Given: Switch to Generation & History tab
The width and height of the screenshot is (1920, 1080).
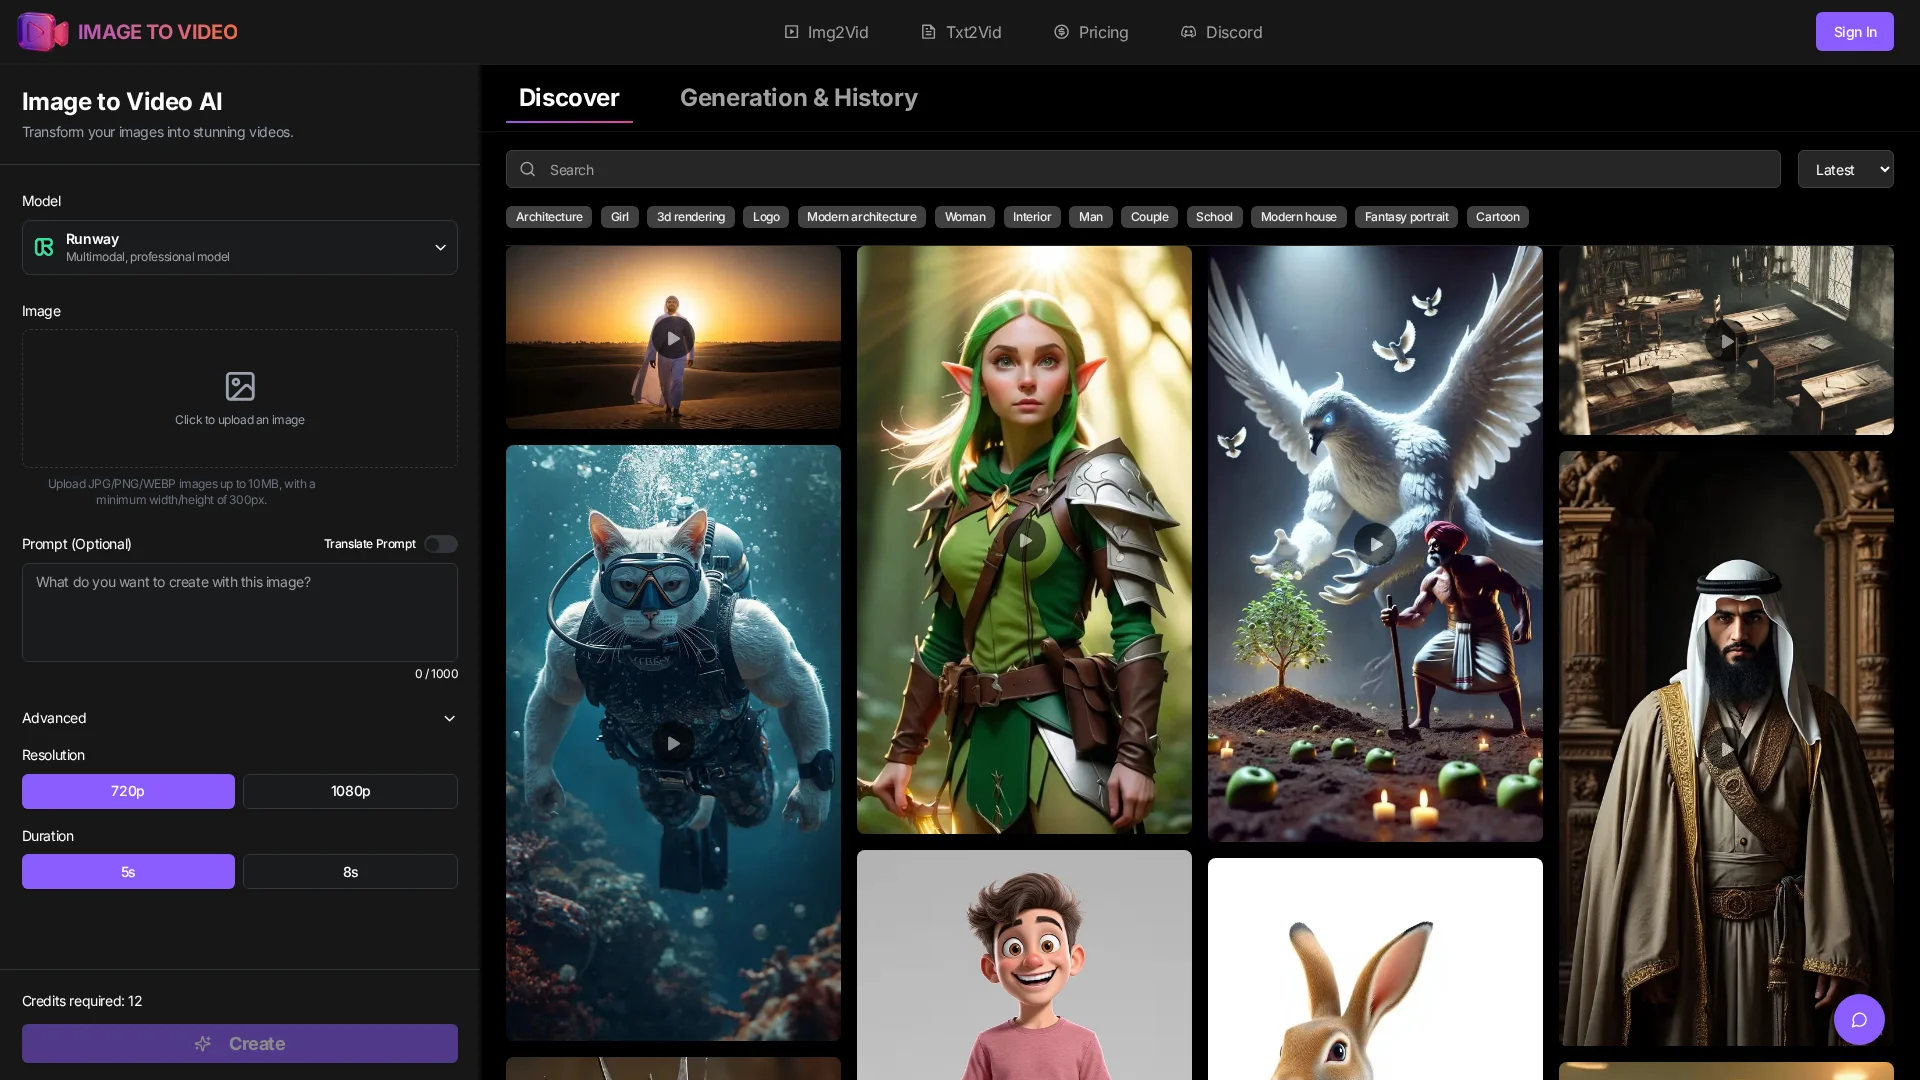Looking at the screenshot, I should (x=798, y=98).
